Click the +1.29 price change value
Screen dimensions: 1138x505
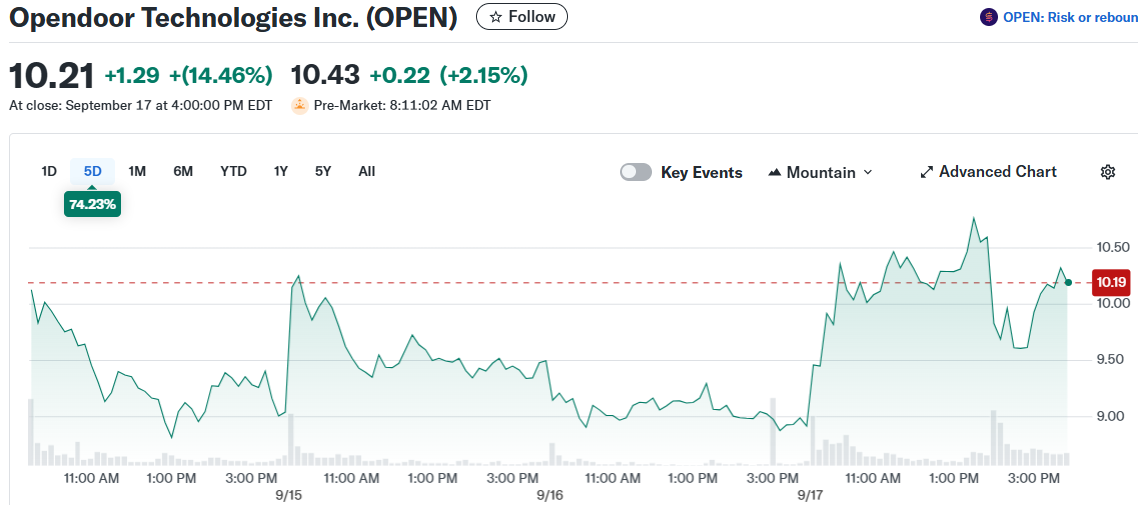tap(134, 75)
